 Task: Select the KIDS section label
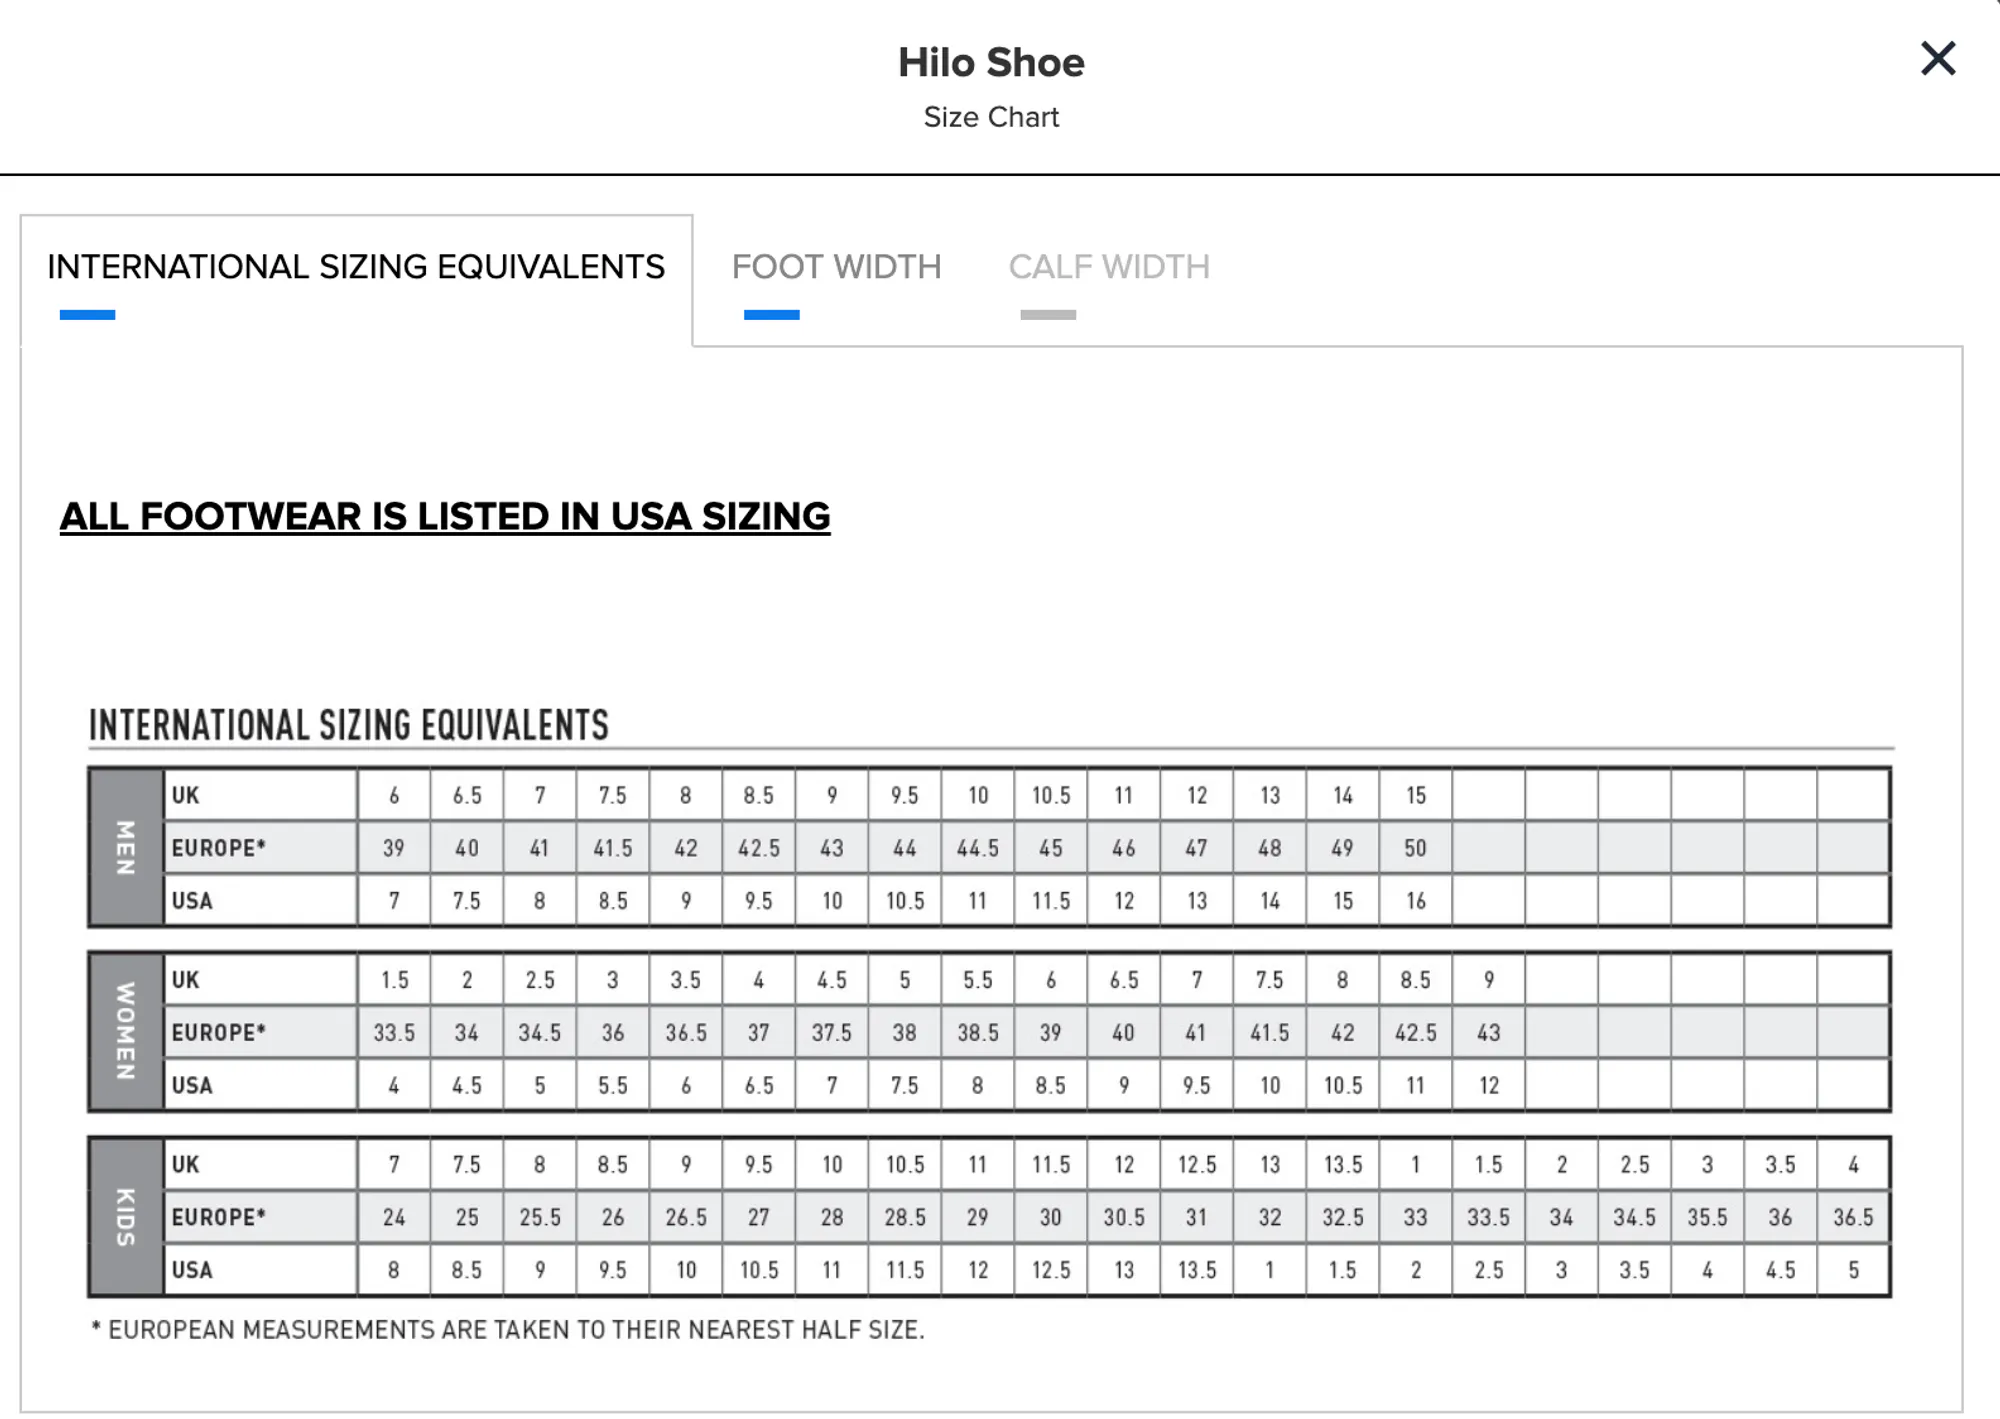coord(126,1217)
